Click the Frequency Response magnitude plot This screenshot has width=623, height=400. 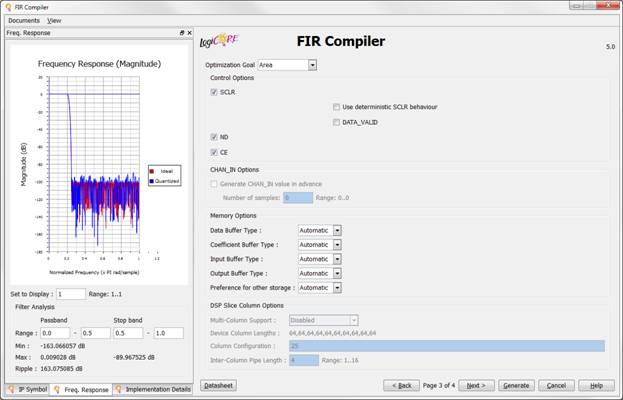pos(94,164)
